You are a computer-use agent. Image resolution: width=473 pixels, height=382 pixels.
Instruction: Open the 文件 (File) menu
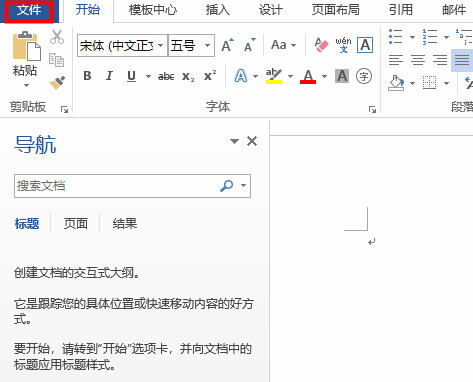tap(29, 10)
